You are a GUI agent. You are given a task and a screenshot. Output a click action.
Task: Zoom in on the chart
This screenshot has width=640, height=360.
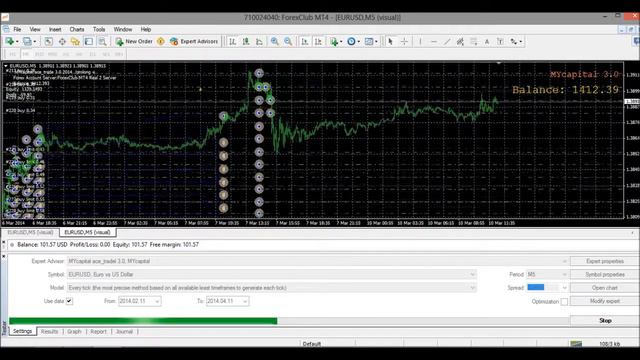click(x=275, y=41)
